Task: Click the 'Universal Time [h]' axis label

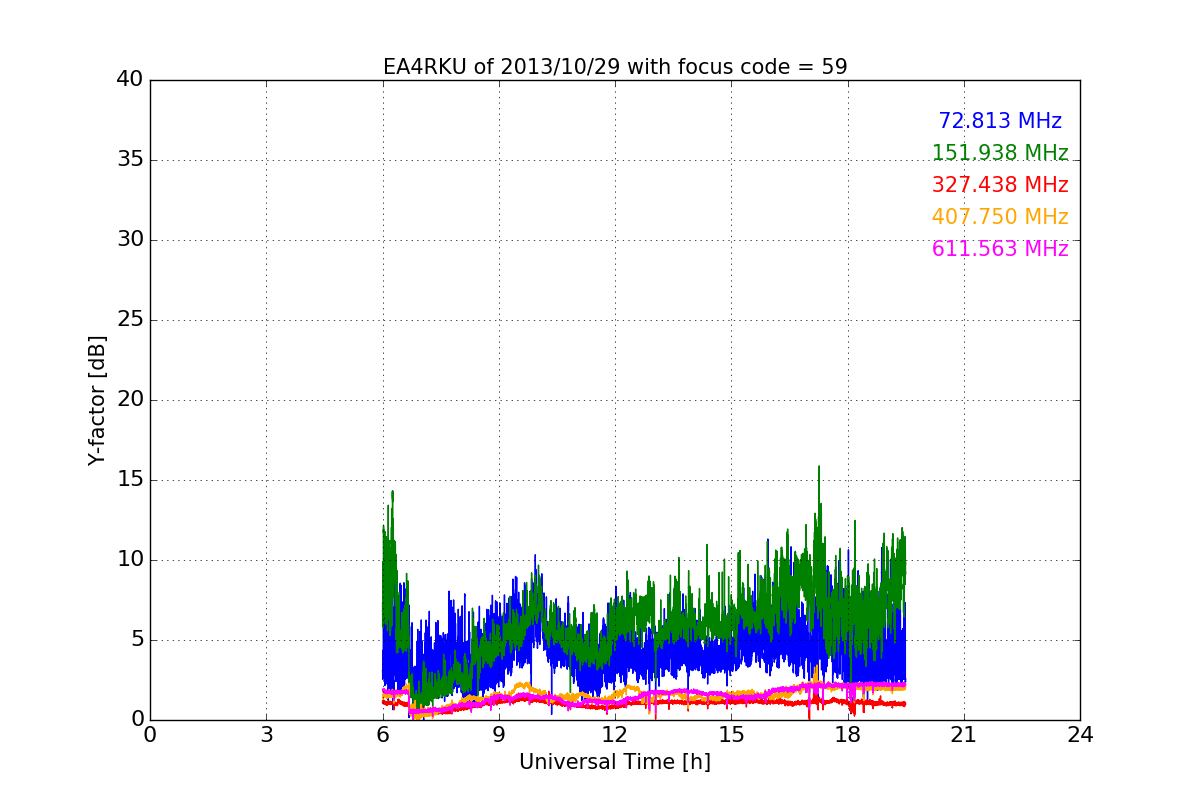Action: [615, 762]
